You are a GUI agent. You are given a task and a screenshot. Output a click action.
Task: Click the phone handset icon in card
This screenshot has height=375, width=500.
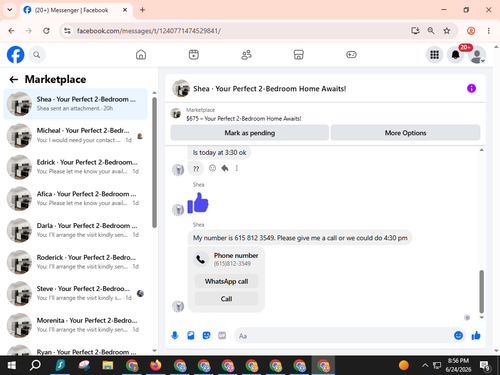click(201, 259)
